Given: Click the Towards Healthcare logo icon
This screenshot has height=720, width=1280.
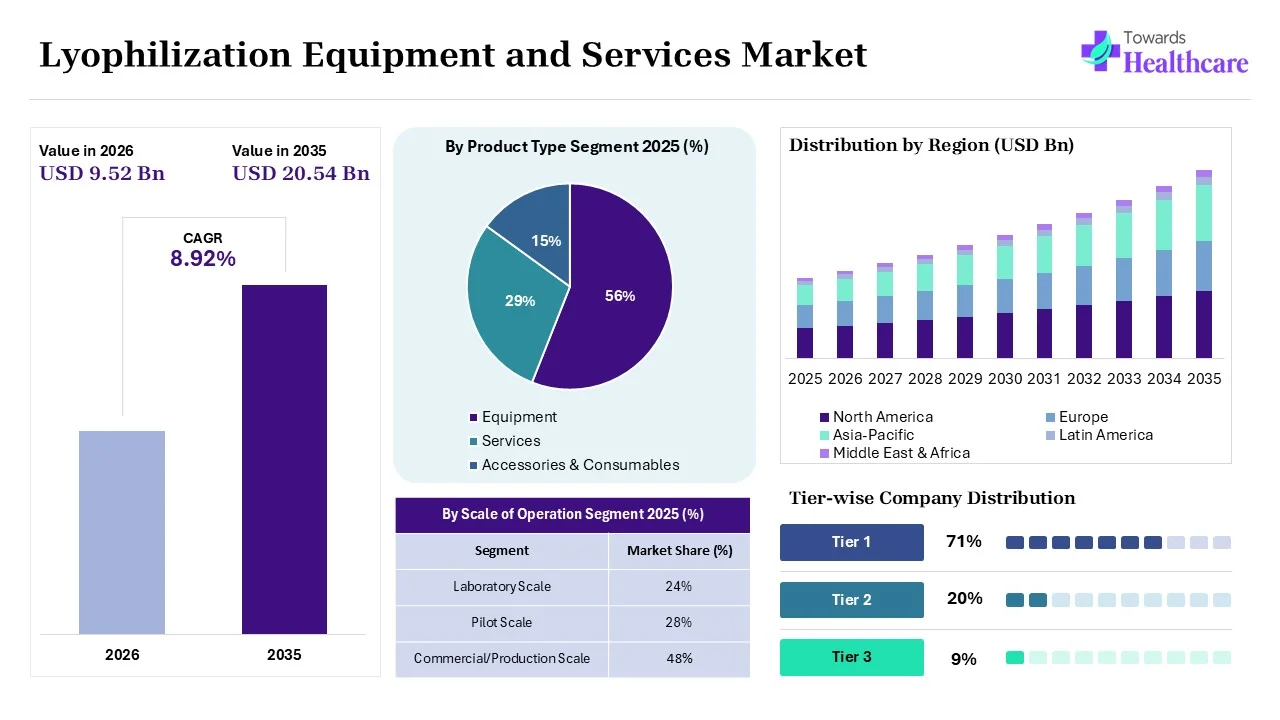Looking at the screenshot, I should tap(1100, 51).
